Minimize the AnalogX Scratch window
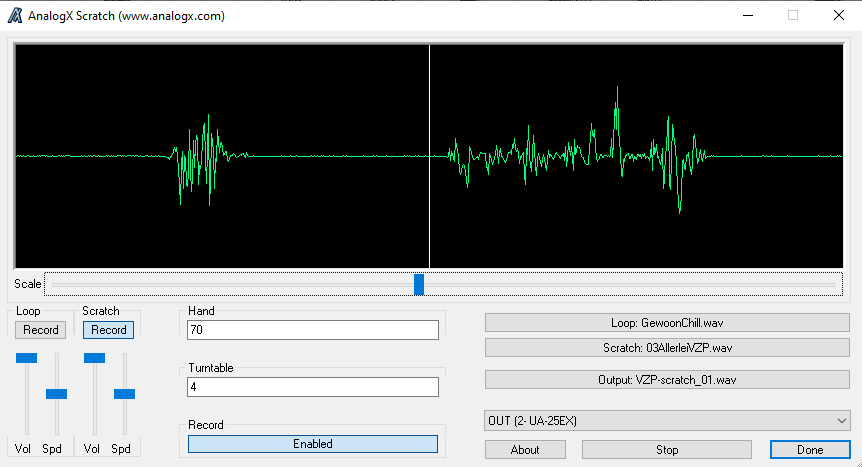Viewport: 862px width, 467px height. coord(746,16)
